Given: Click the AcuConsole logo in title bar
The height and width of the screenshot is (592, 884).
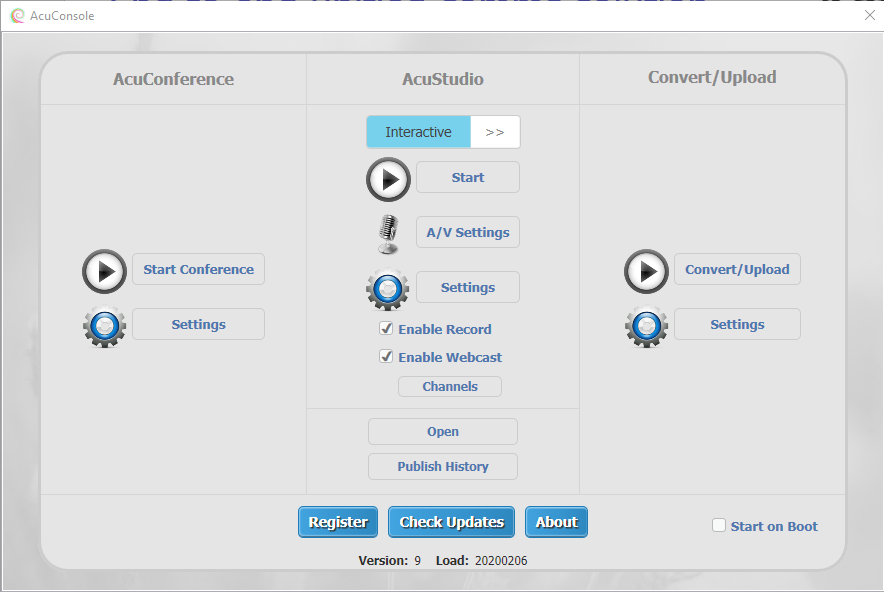Looking at the screenshot, I should (17, 15).
